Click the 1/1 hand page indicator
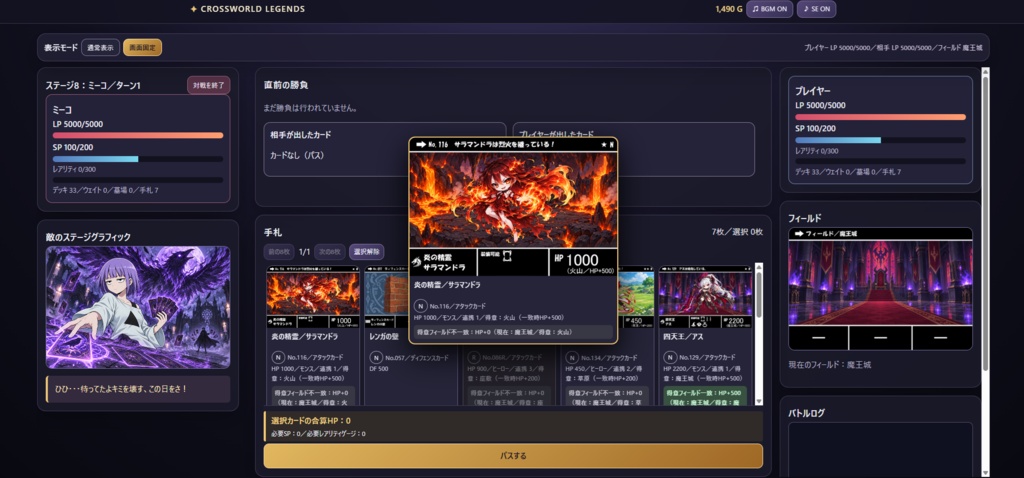Image resolution: width=1024 pixels, height=478 pixels. [x=304, y=252]
